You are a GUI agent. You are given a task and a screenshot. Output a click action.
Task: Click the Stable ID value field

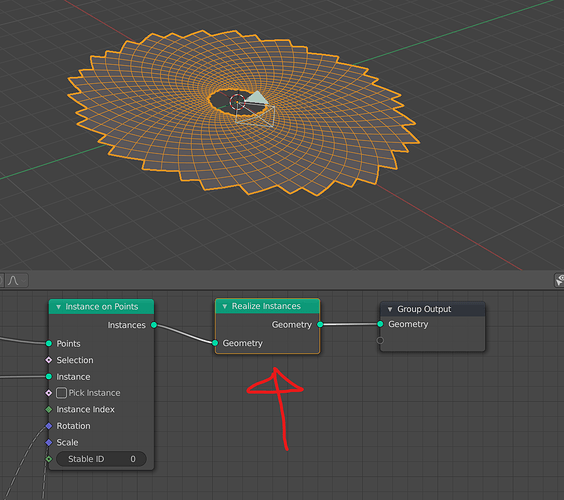tap(101, 459)
